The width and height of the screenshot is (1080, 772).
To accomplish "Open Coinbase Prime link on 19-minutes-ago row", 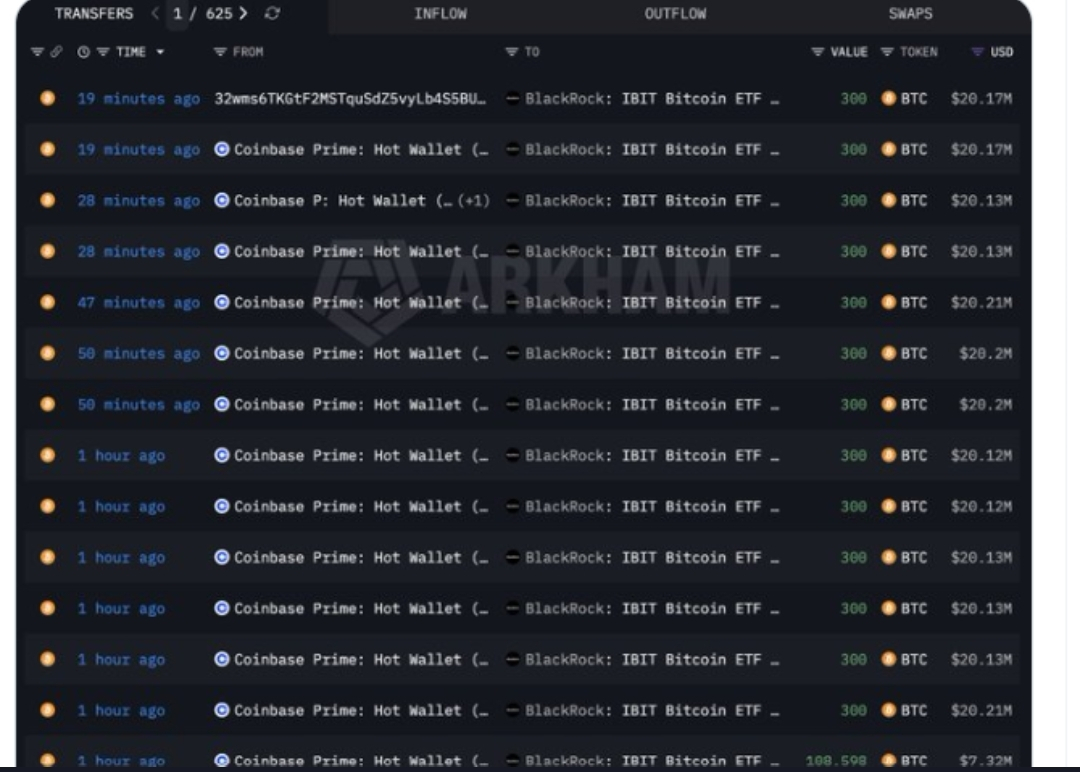I will (x=361, y=149).
